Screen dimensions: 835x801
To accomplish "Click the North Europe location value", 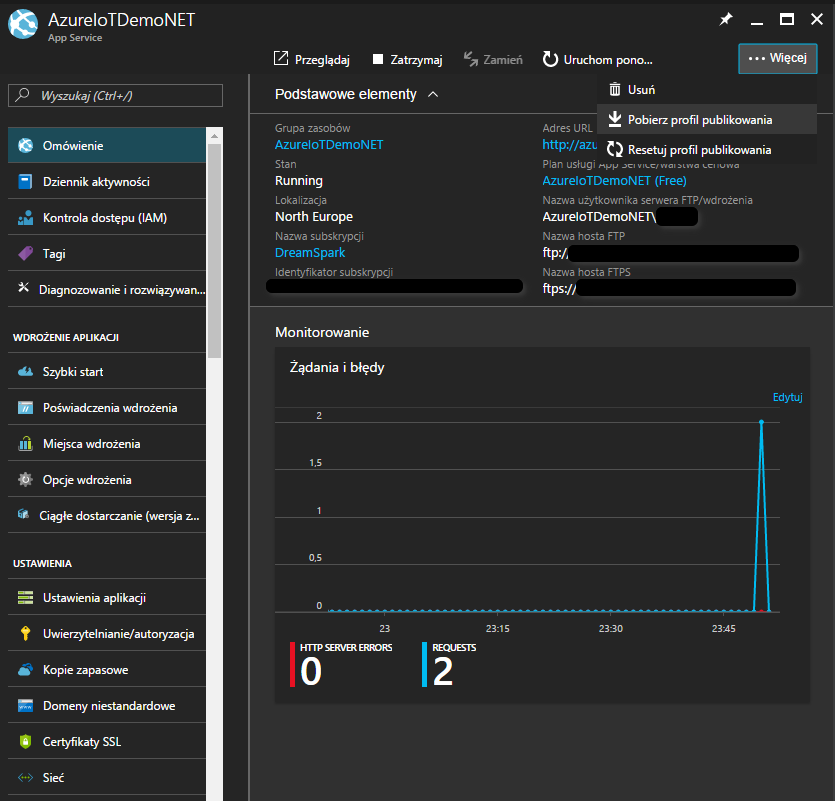I will pyautogui.click(x=314, y=217).
